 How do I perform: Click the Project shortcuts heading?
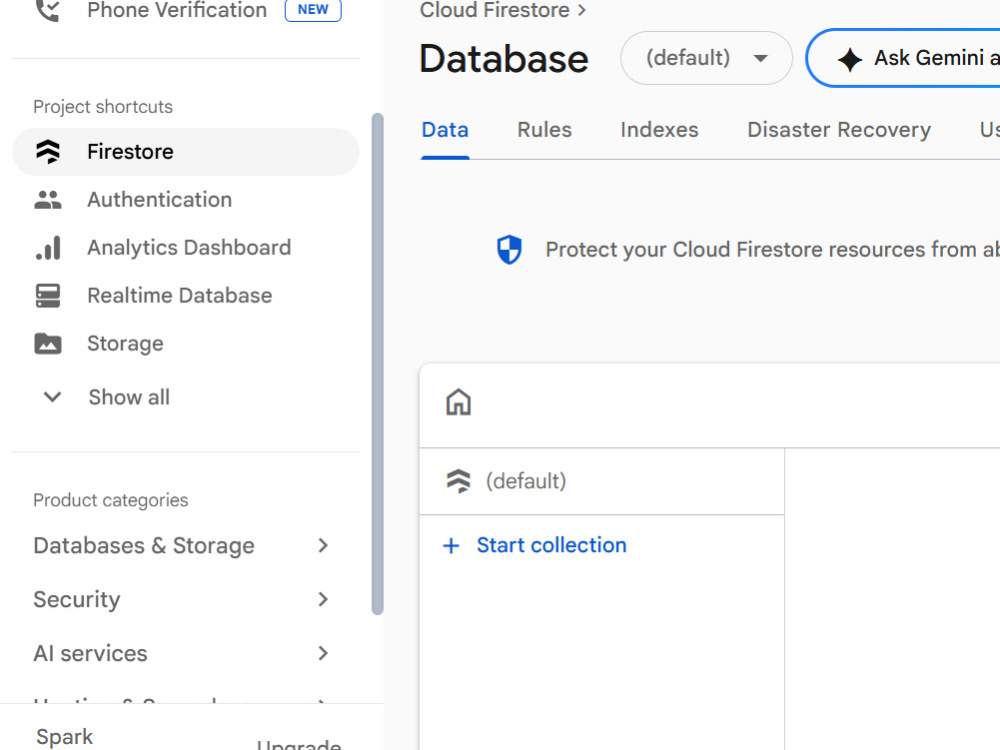[103, 107]
